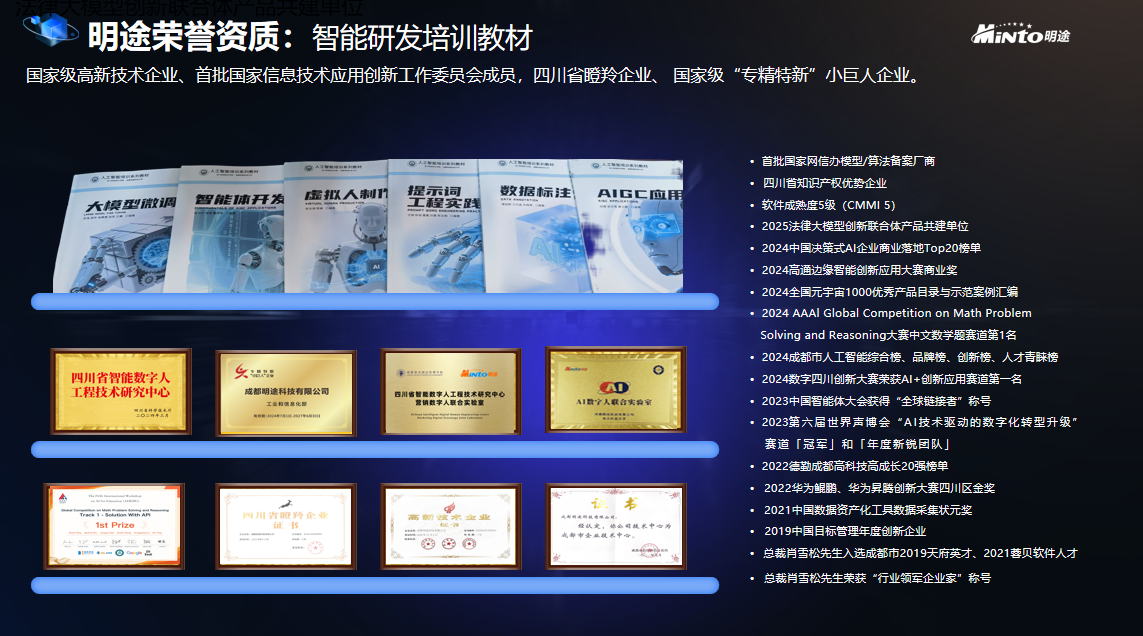Click bullet 总裁肖雪松先生入选成都市2019天府英才
Viewport: 1143px width, 636px height.
coord(920,553)
